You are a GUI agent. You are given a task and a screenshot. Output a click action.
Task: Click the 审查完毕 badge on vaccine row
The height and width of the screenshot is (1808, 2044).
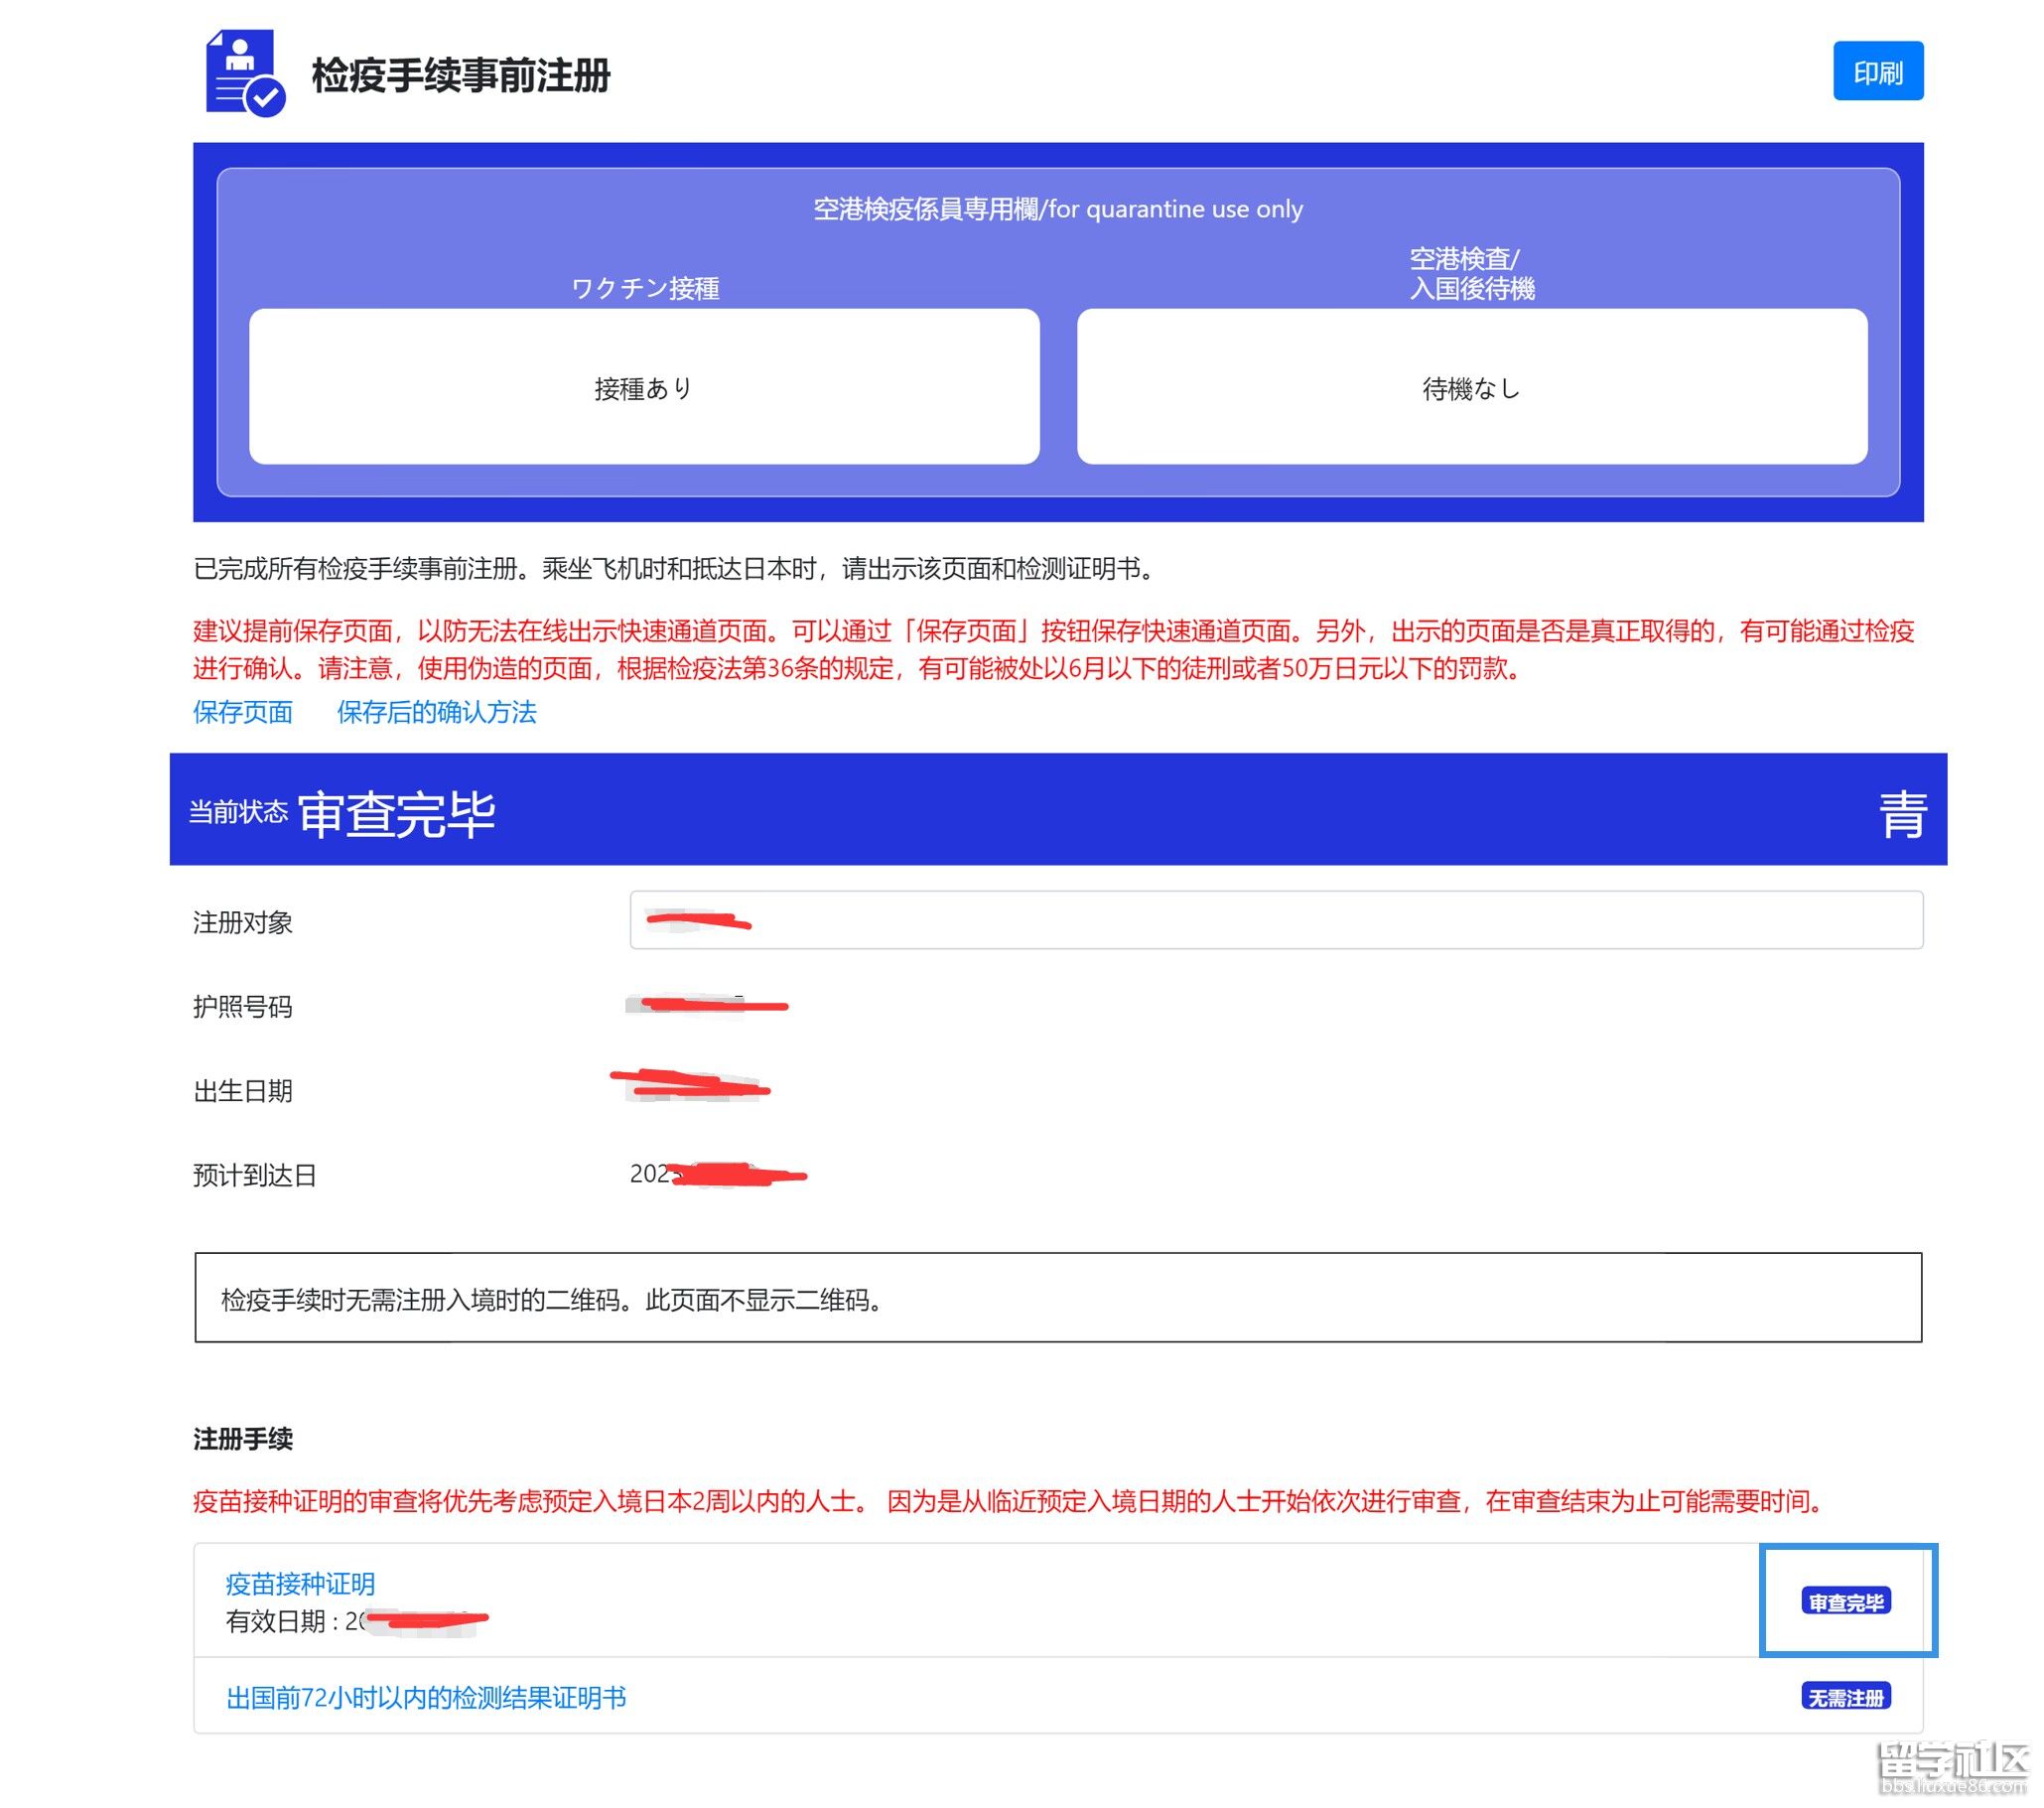1846,1603
